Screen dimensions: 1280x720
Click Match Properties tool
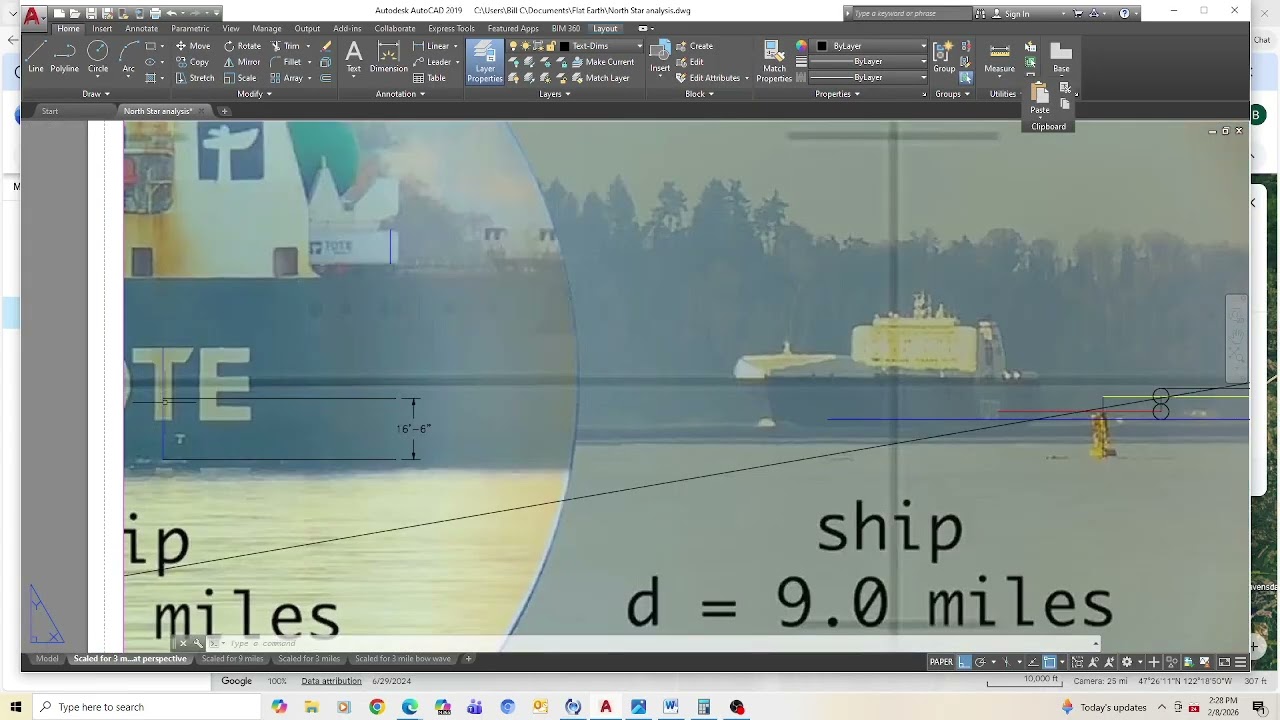[x=774, y=62]
